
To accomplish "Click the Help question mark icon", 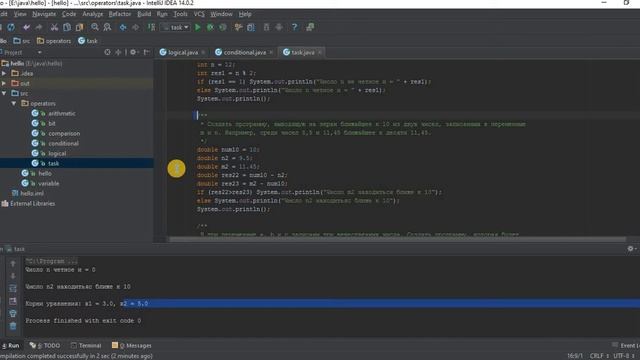I will 294,27.
